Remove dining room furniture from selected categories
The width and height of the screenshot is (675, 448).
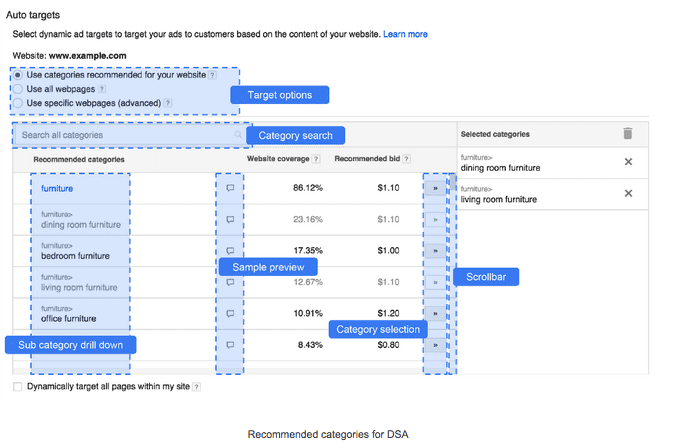pos(628,162)
